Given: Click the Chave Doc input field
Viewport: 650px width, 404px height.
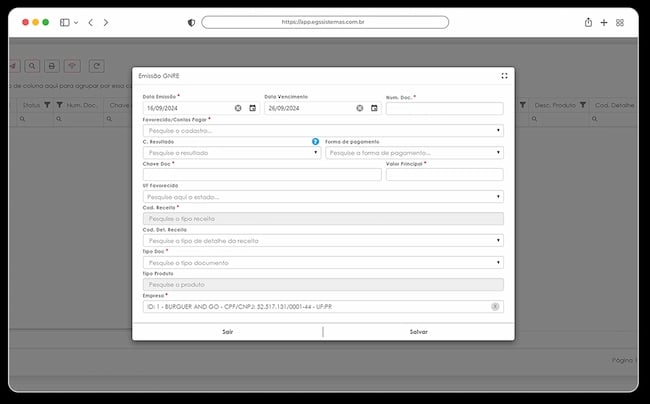Looking at the screenshot, I should coord(262,174).
